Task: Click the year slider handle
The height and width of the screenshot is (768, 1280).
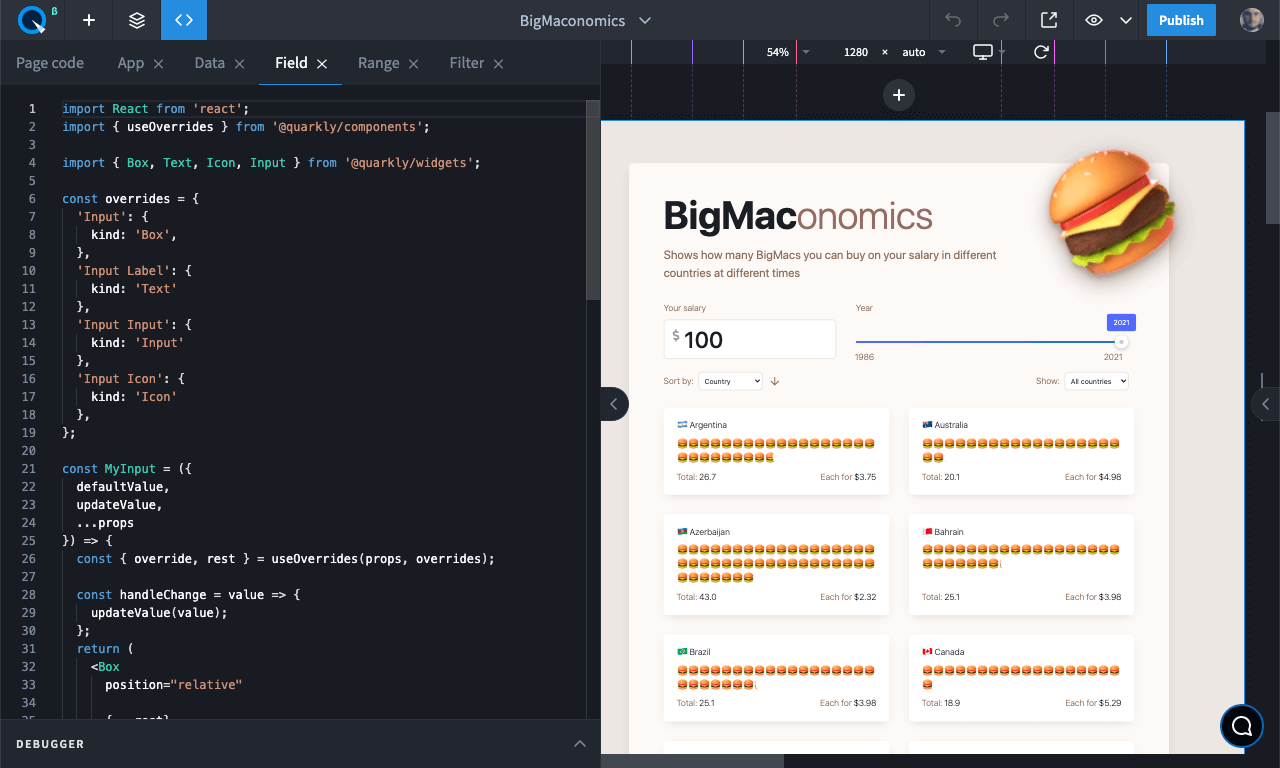Action: coord(1121,342)
